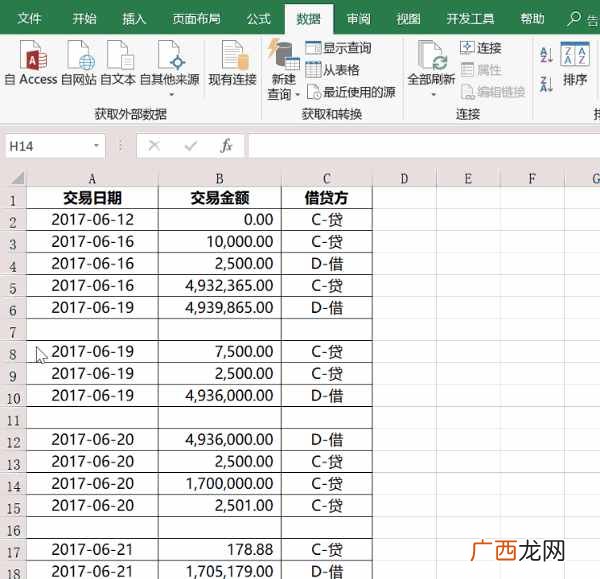This screenshot has height=579, width=600.
Task: Click header cell 交易金额
Action: [220, 198]
